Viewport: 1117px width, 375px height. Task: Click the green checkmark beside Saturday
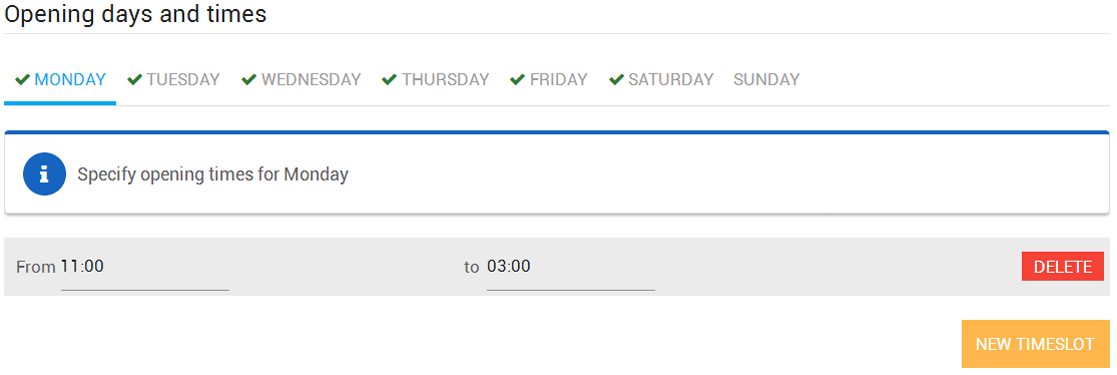[617, 79]
